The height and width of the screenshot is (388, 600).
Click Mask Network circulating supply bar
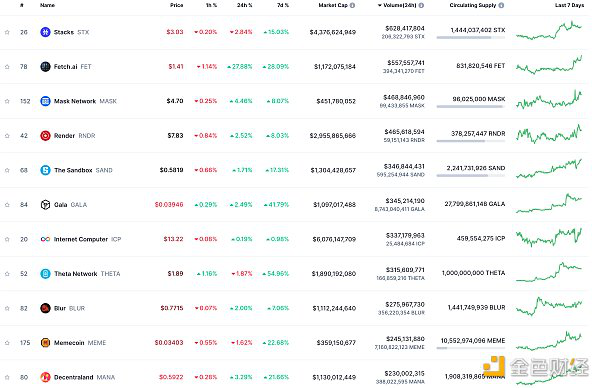pyautogui.click(x=471, y=106)
